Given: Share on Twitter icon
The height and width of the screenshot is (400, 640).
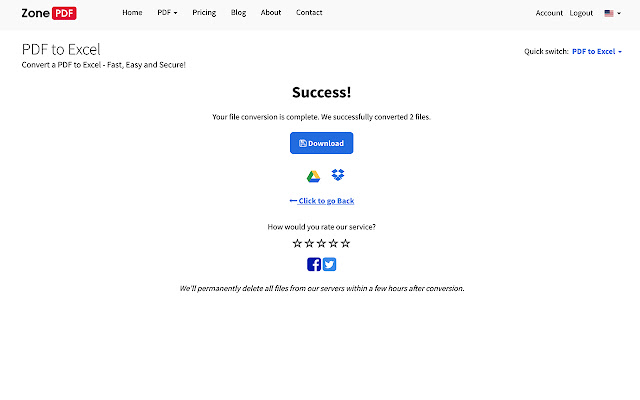Looking at the screenshot, I should point(329,264).
